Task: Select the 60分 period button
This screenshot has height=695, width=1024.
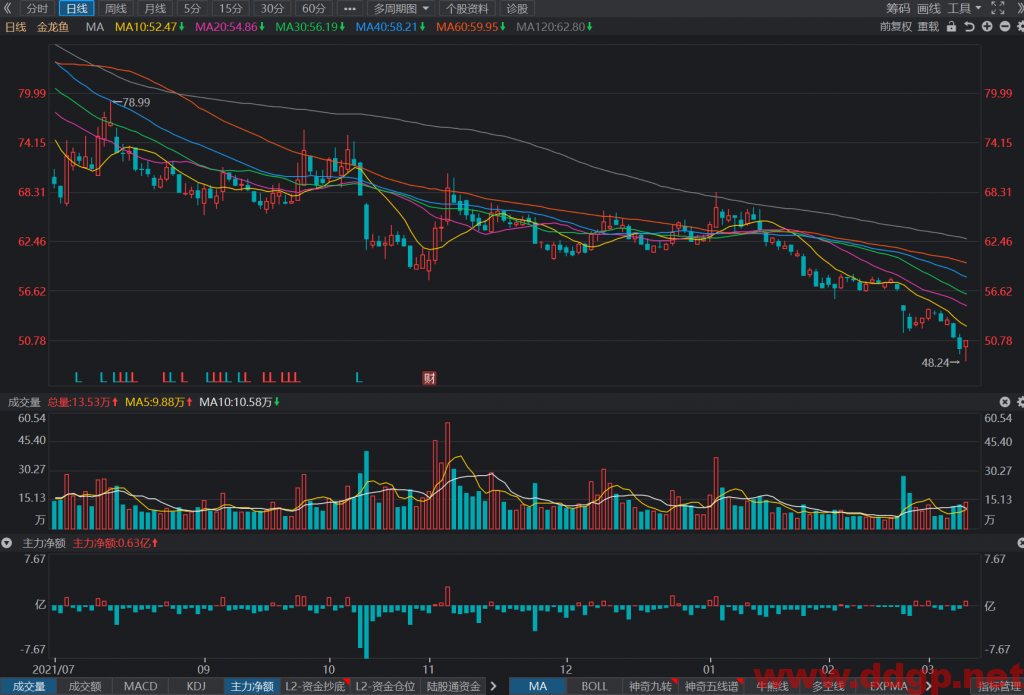Action: pos(313,8)
